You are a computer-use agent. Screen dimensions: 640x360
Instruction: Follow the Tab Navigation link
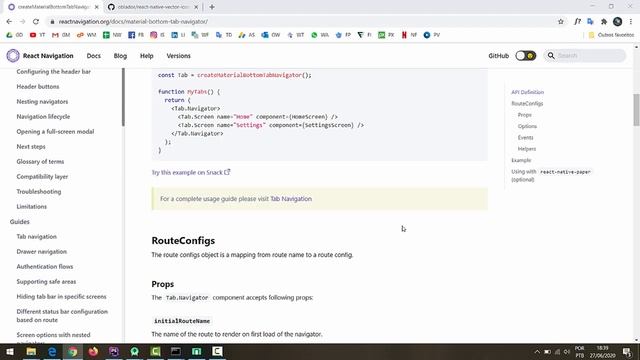tap(291, 199)
